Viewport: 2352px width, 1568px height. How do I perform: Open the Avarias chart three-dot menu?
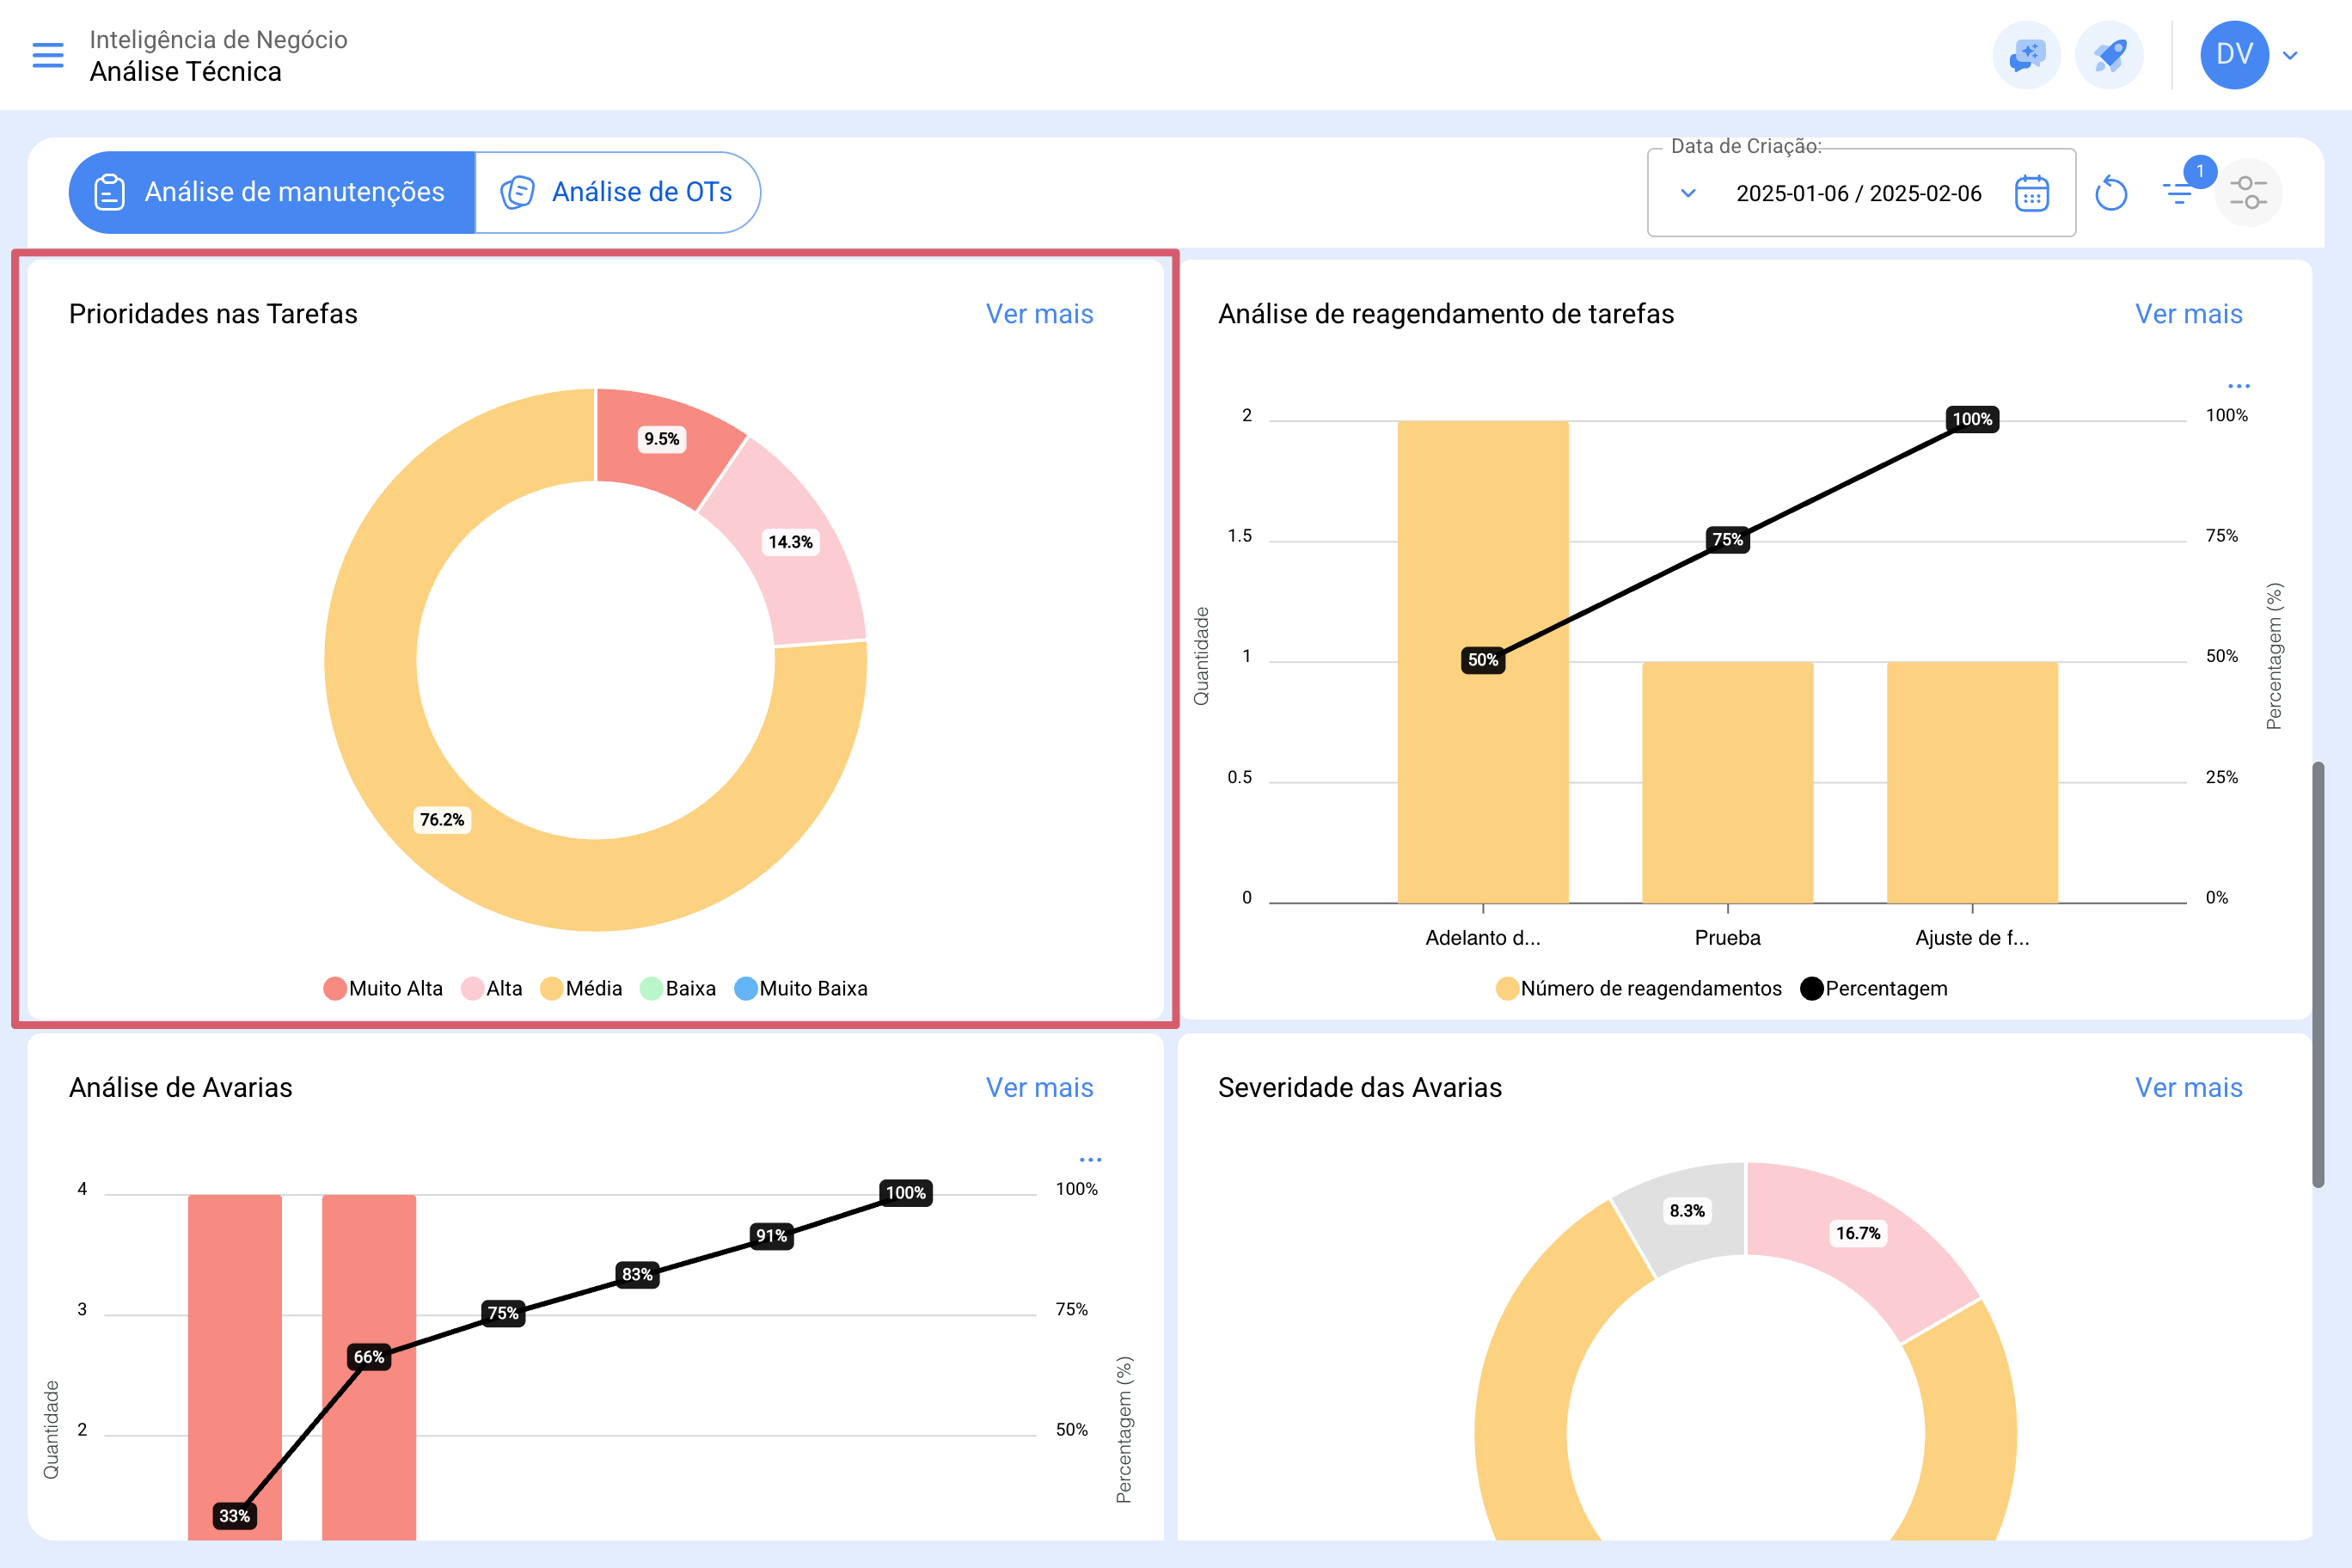[x=1090, y=1160]
